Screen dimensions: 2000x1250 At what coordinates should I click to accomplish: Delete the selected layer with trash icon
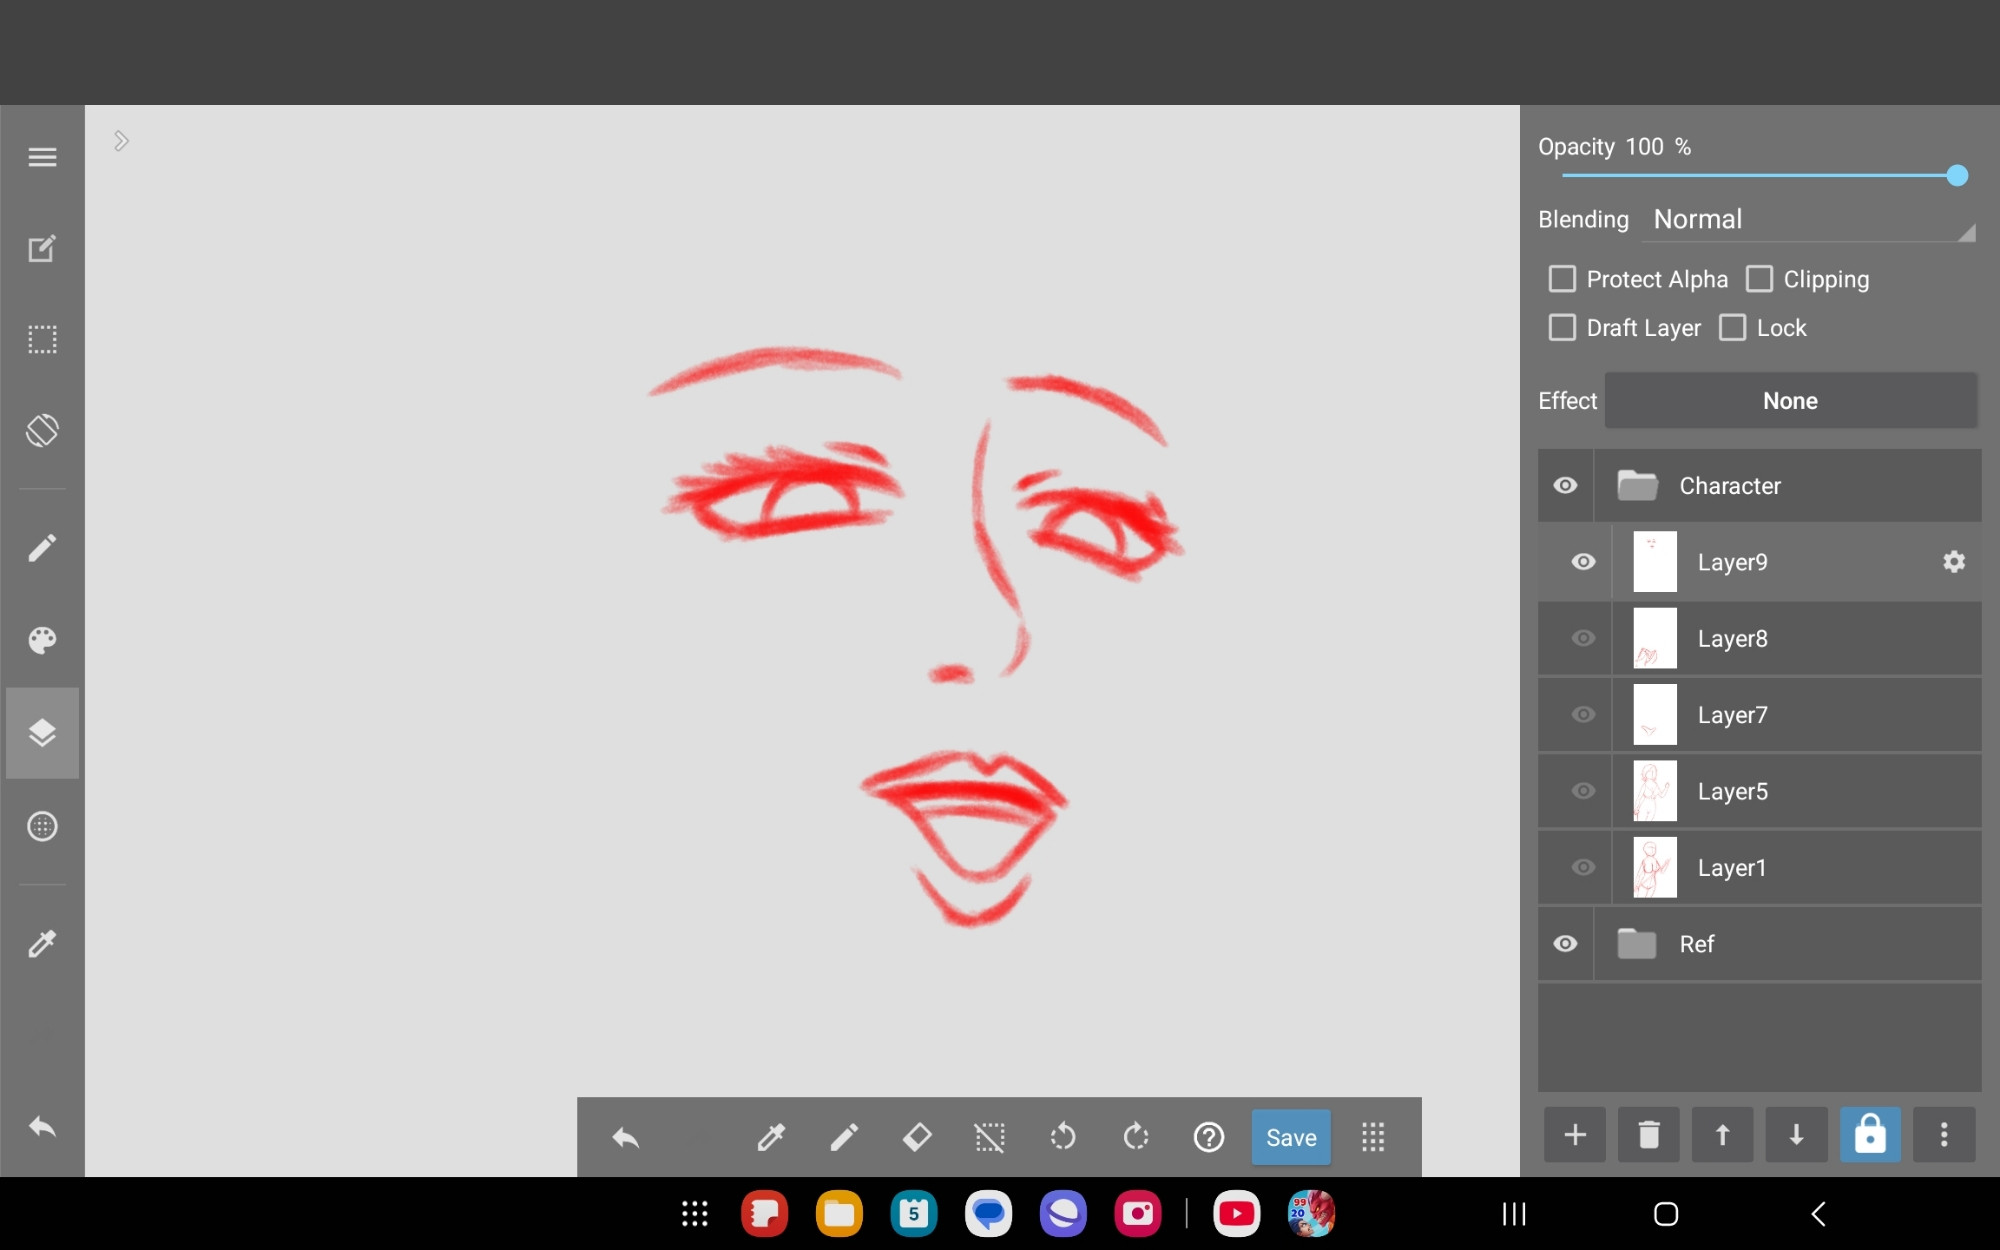[1649, 1135]
